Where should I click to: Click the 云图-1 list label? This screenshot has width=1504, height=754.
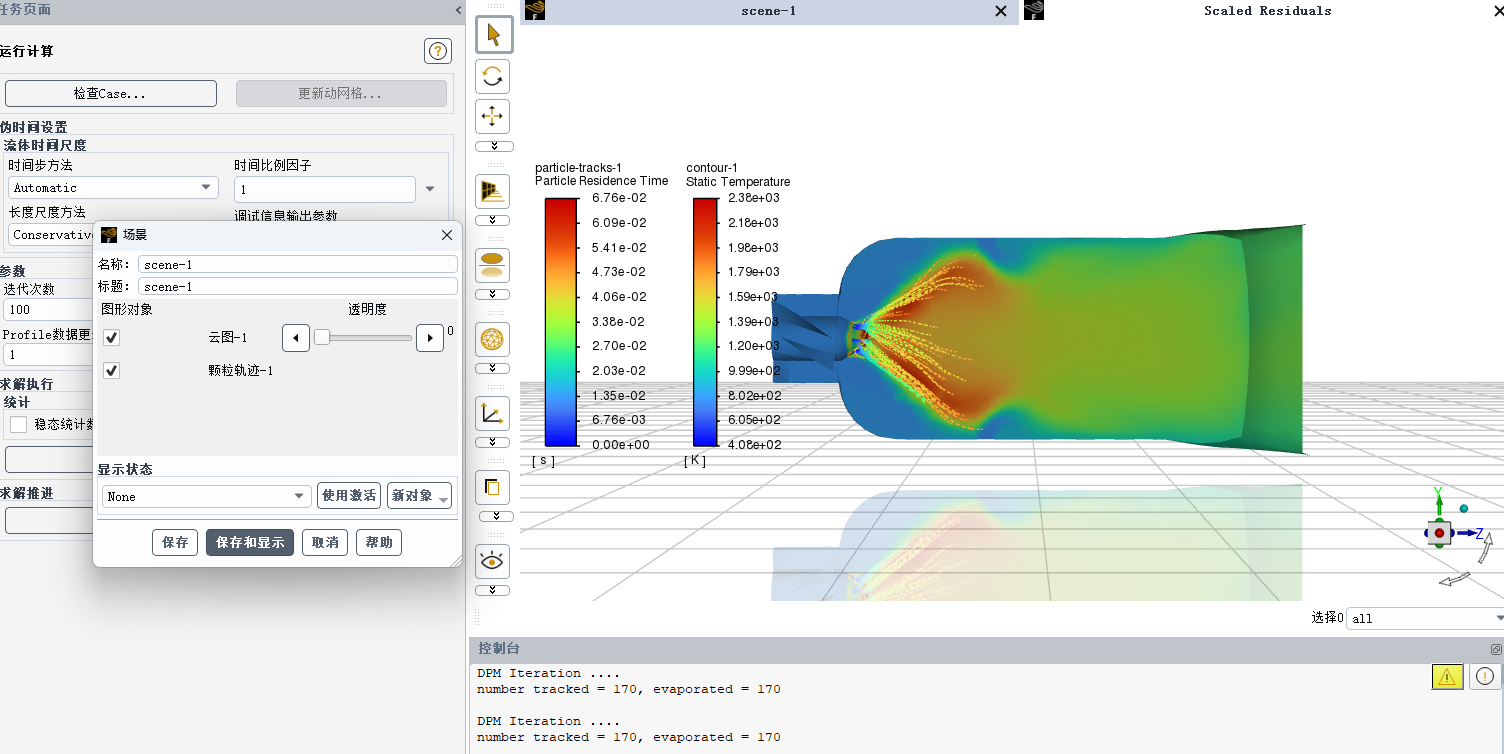point(228,338)
